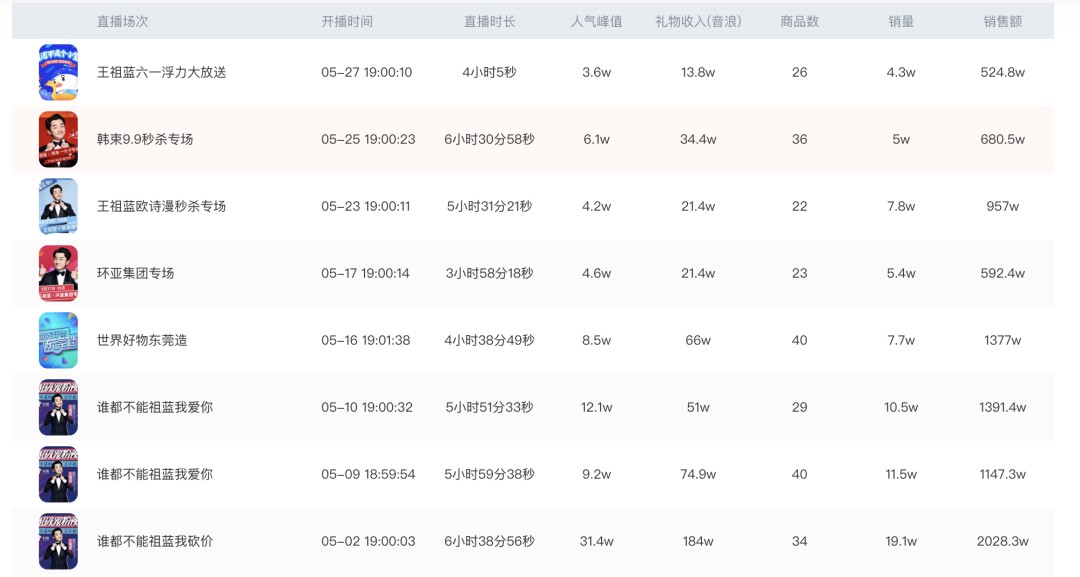Image resolution: width=1080 pixels, height=577 pixels.
Task: Sort by 人气峰值 column header
Action: coord(596,21)
